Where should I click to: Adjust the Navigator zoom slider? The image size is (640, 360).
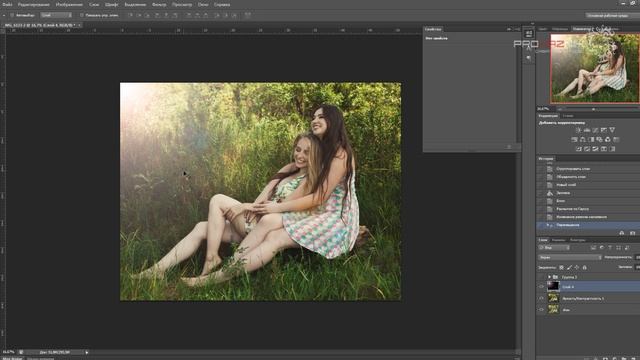[x=593, y=109]
